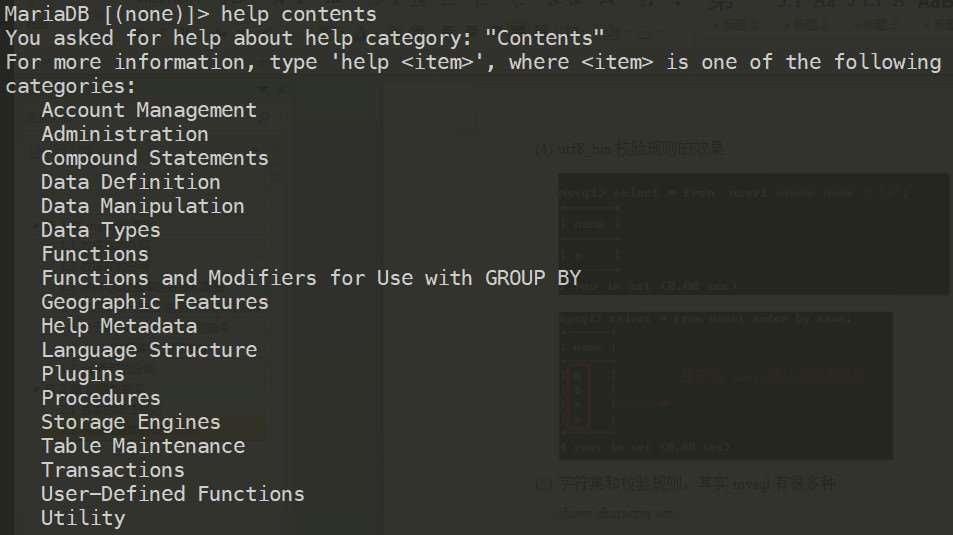Screen dimensions: 953x535
Task: Select the Geographic Features entry
Action: [x=155, y=302]
